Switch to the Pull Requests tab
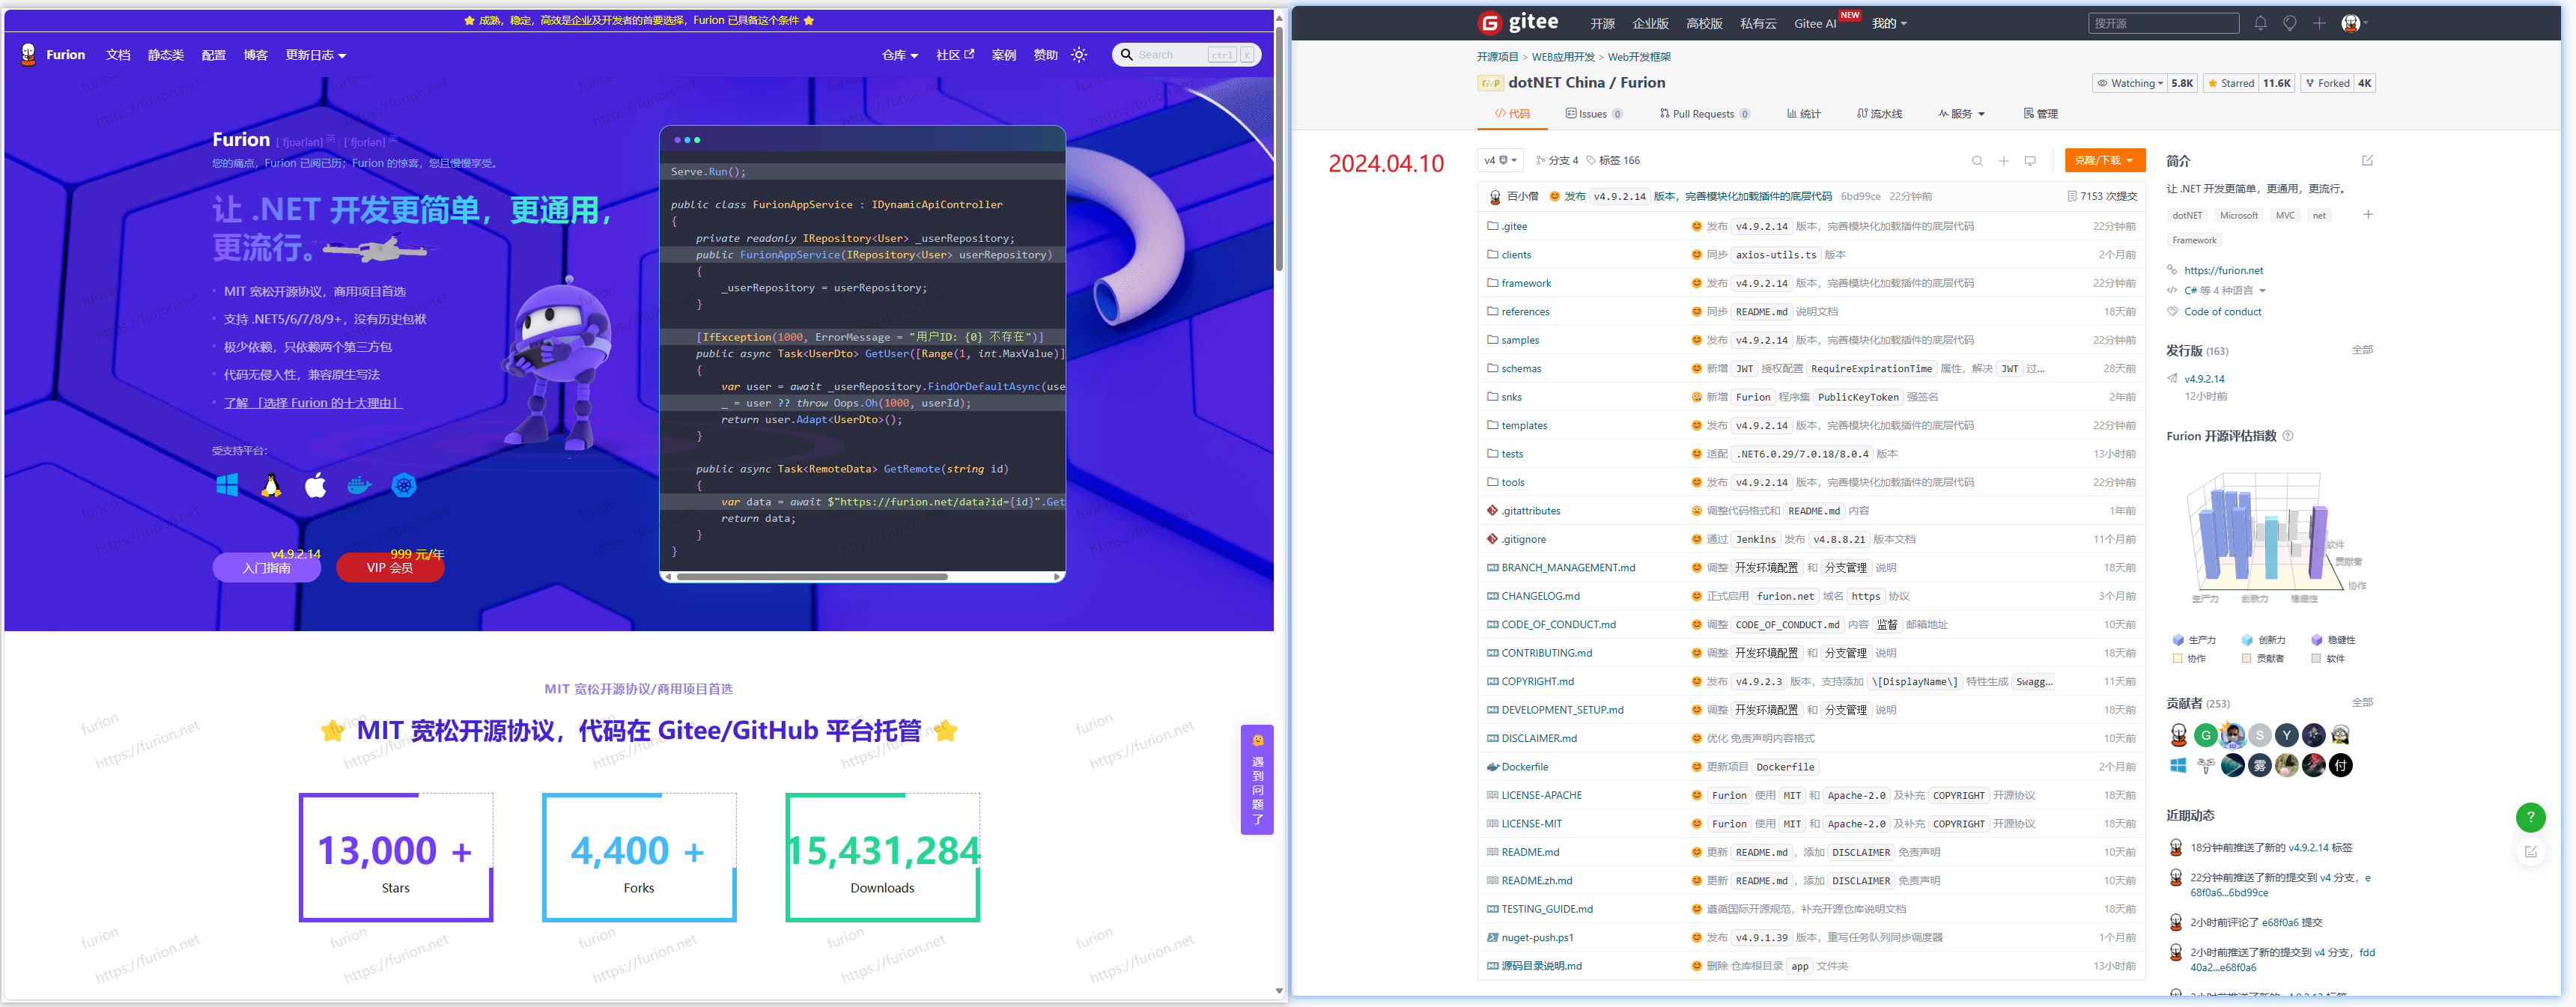This screenshot has height=1007, width=2576. 1703,114
